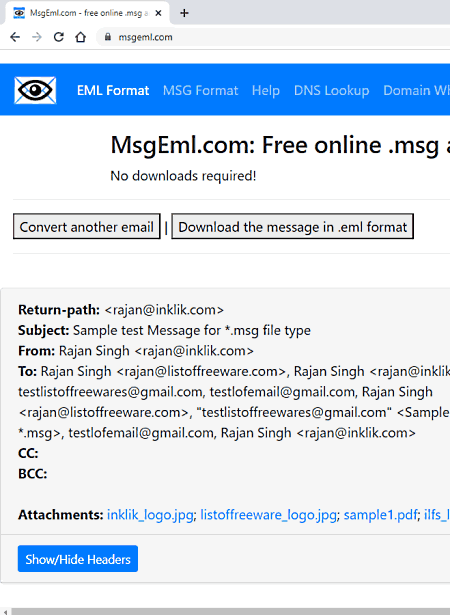Open the MSG Format nav item
The image size is (450, 615).
pos(200,91)
